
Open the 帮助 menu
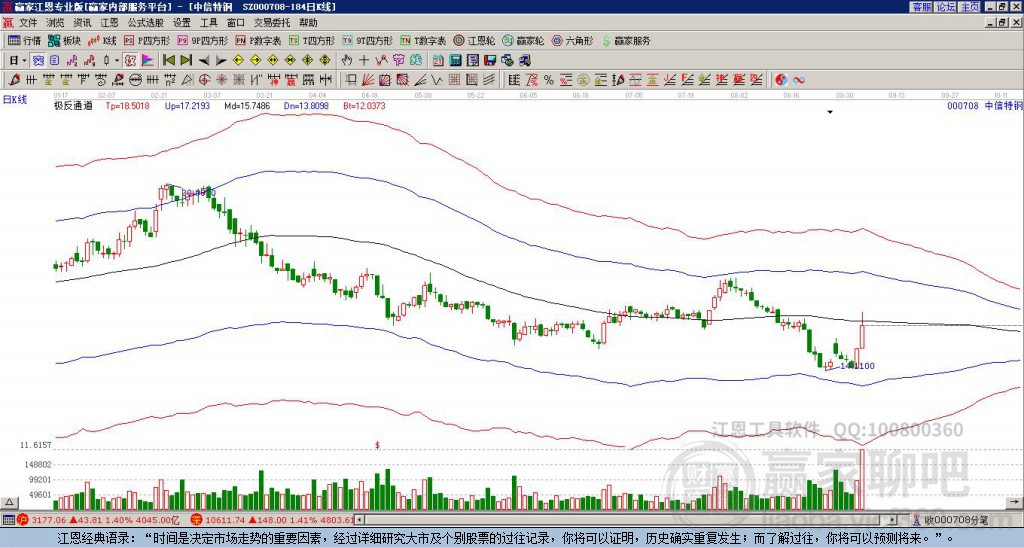pos(308,23)
